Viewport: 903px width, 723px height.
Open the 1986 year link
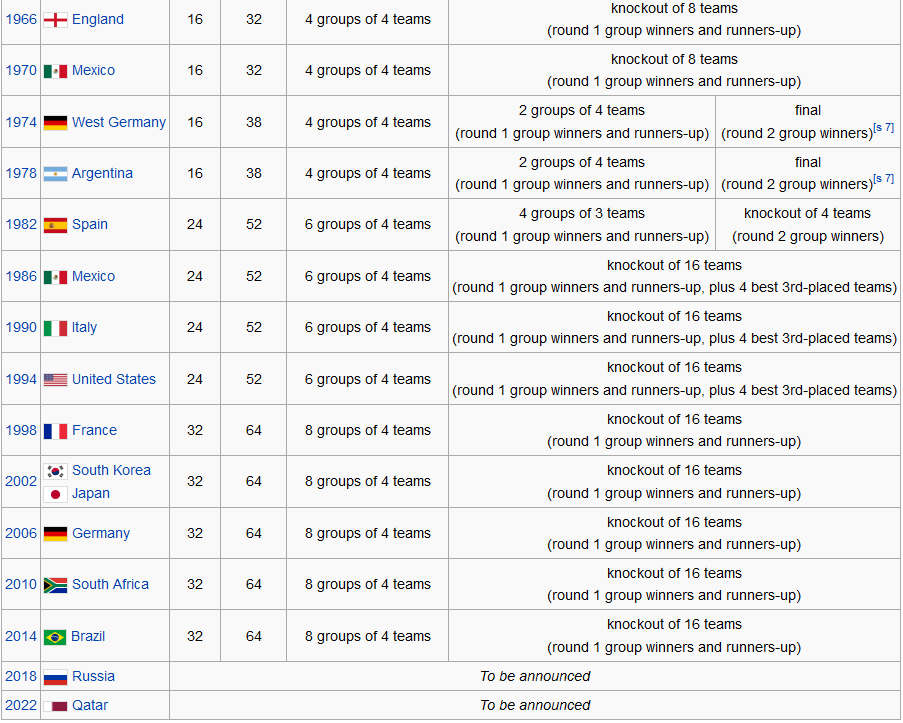click(21, 276)
